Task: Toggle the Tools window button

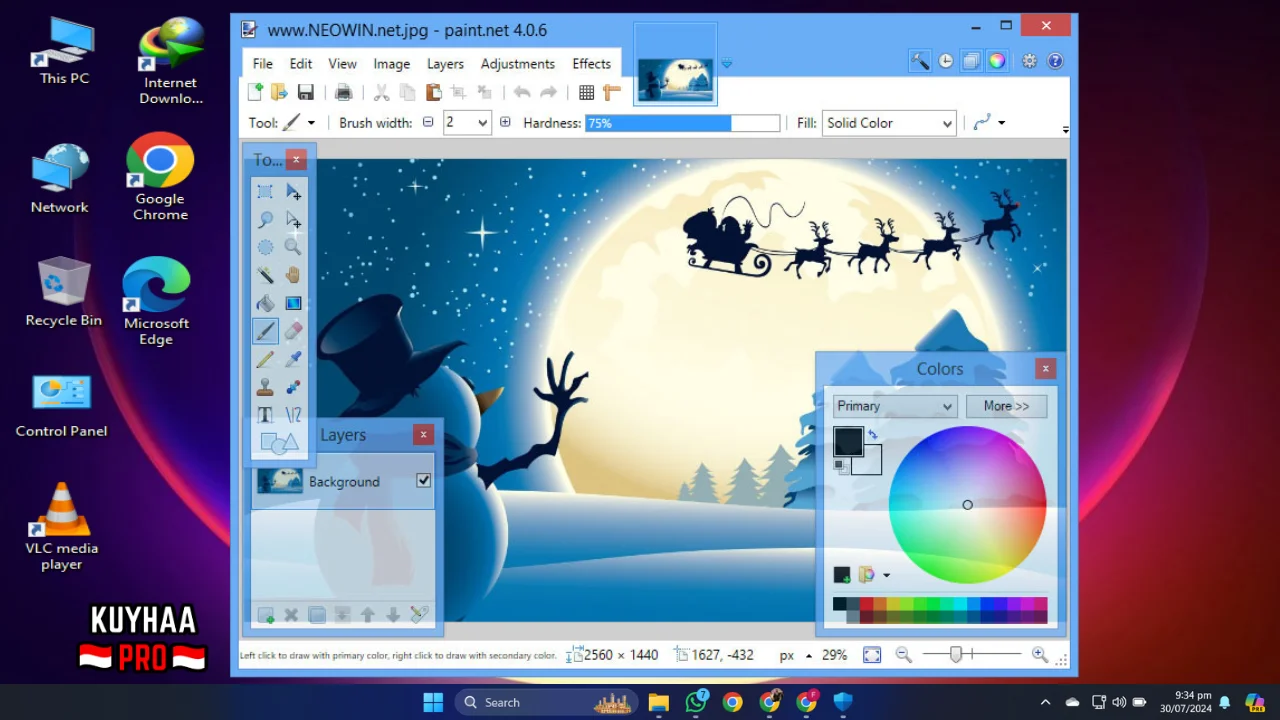Action: pyautogui.click(x=919, y=61)
